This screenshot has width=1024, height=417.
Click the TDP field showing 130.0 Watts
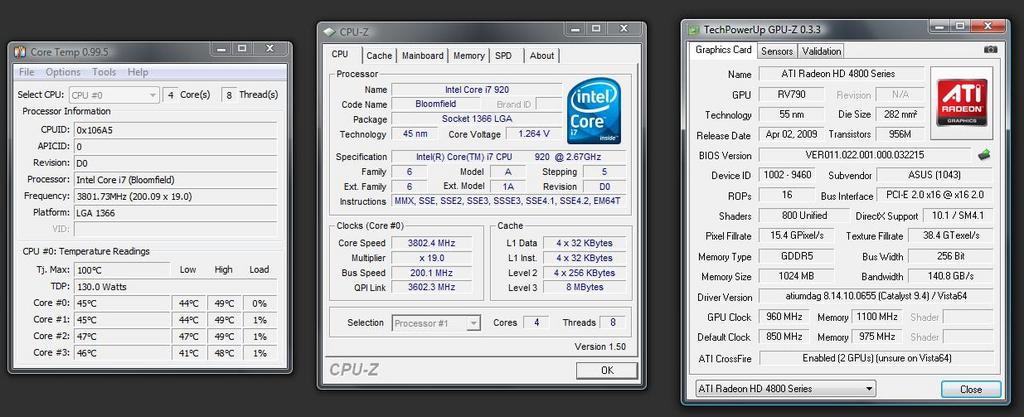pyautogui.click(x=175, y=286)
